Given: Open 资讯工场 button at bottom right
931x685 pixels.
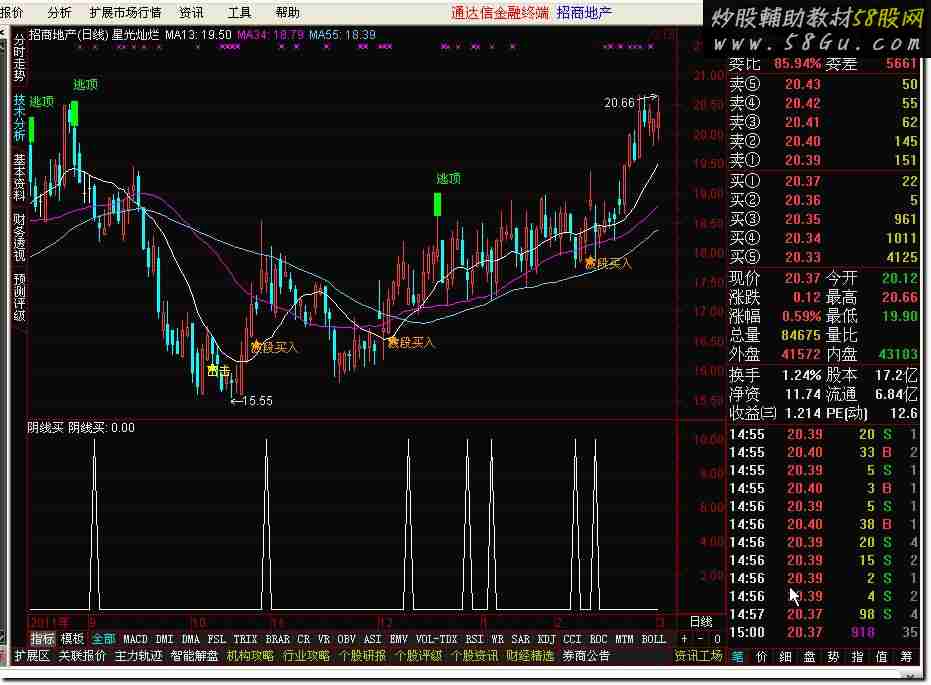Looking at the screenshot, I should coord(698,656).
